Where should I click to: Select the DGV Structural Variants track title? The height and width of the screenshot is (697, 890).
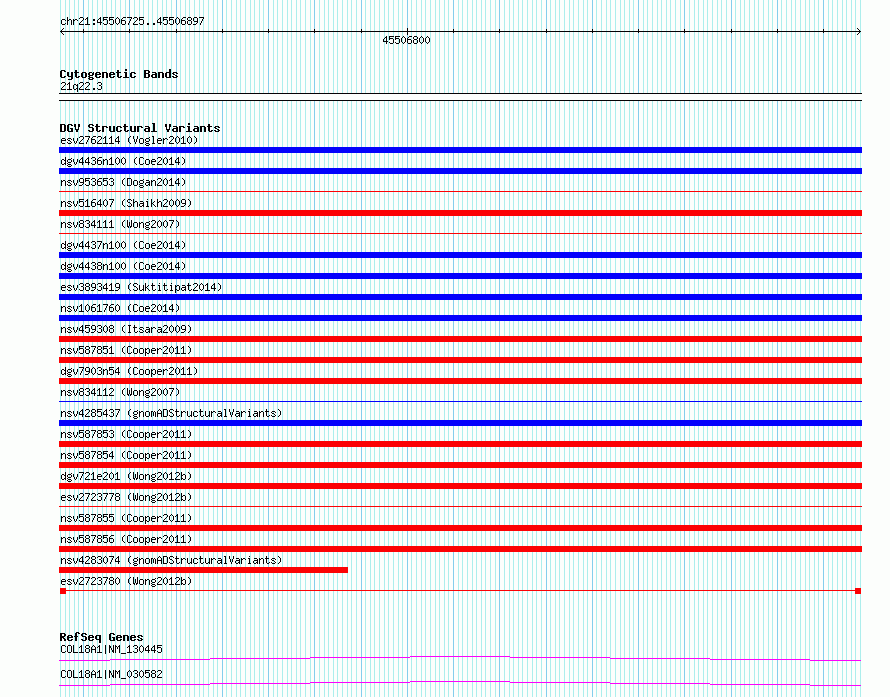[140, 128]
